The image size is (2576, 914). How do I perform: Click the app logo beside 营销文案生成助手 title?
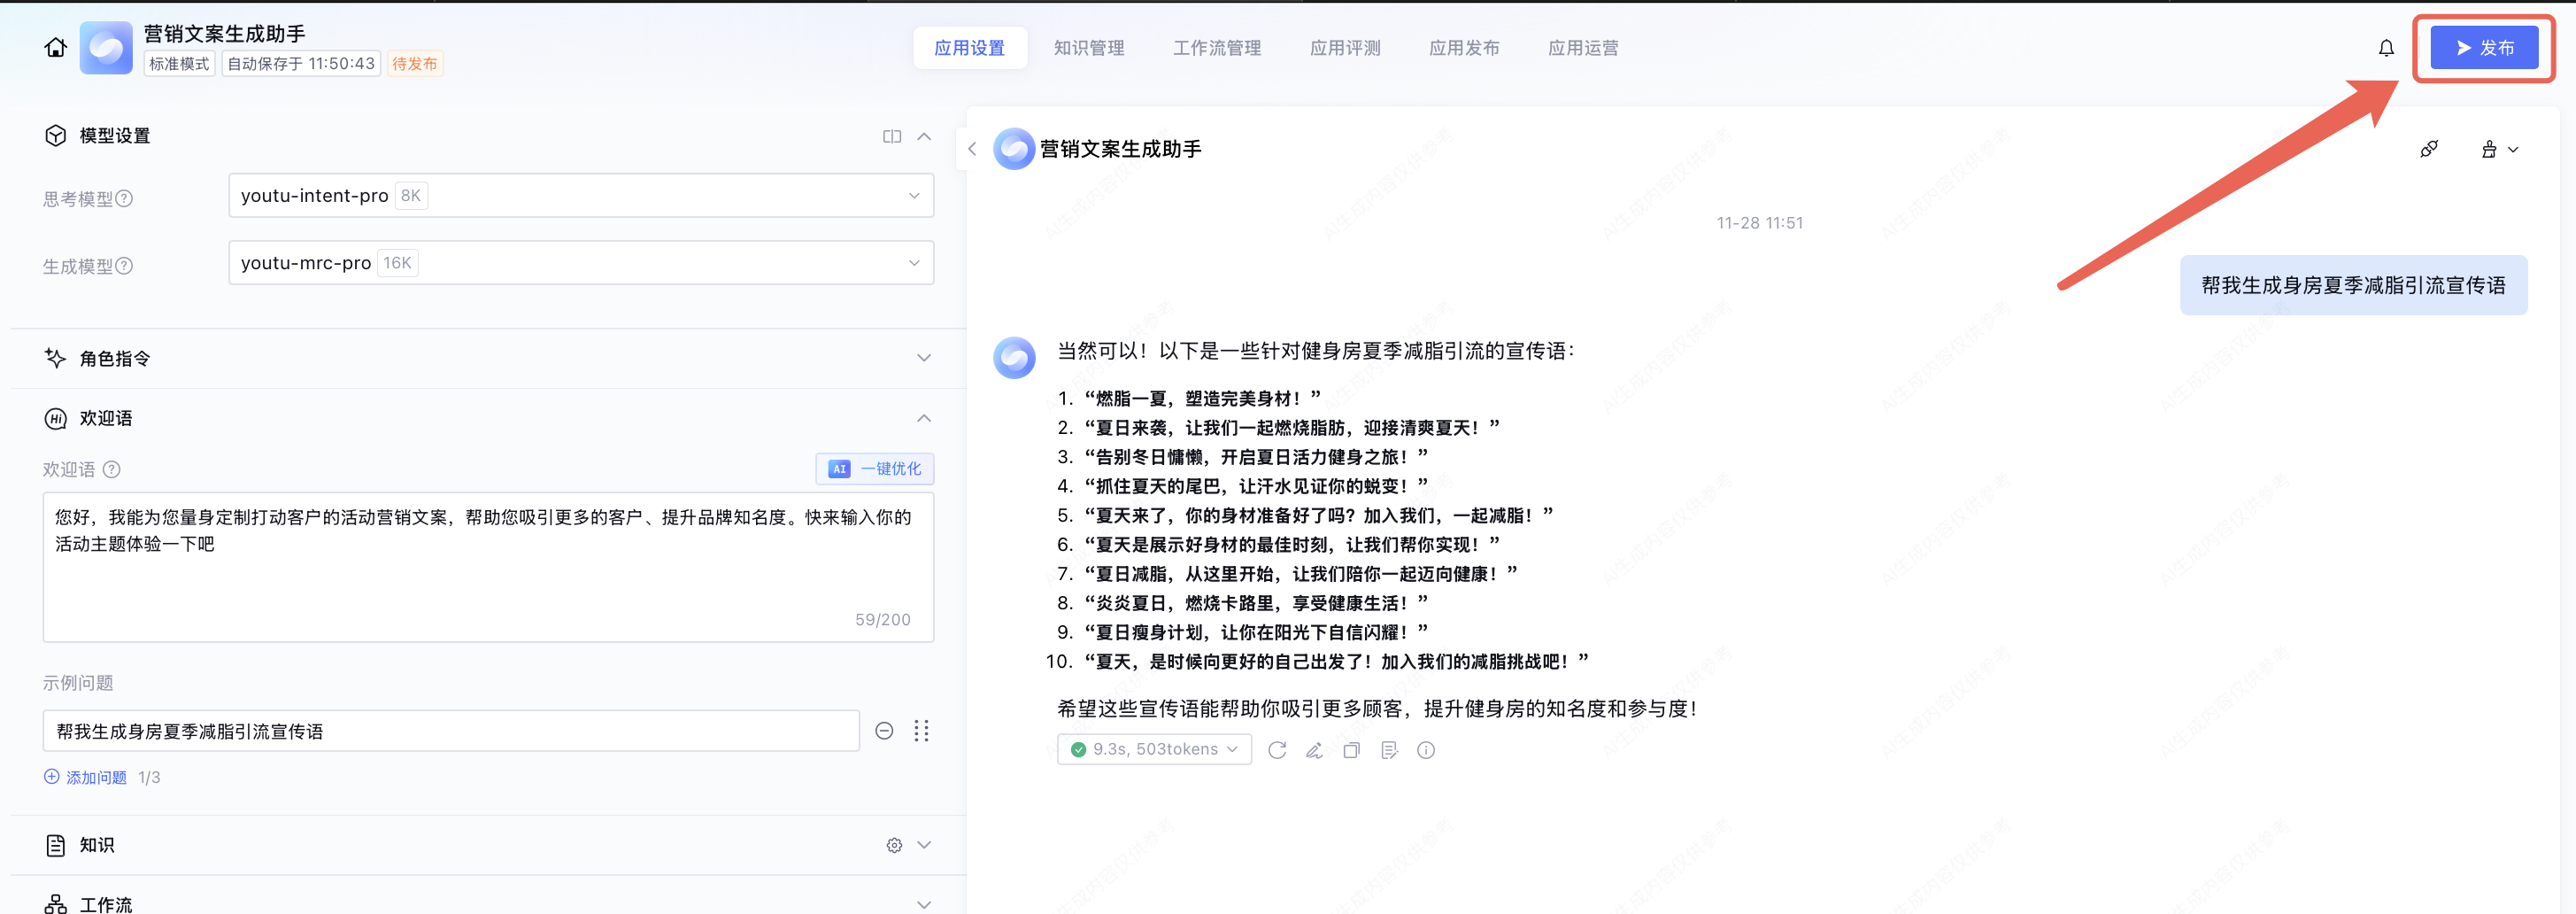click(x=106, y=48)
